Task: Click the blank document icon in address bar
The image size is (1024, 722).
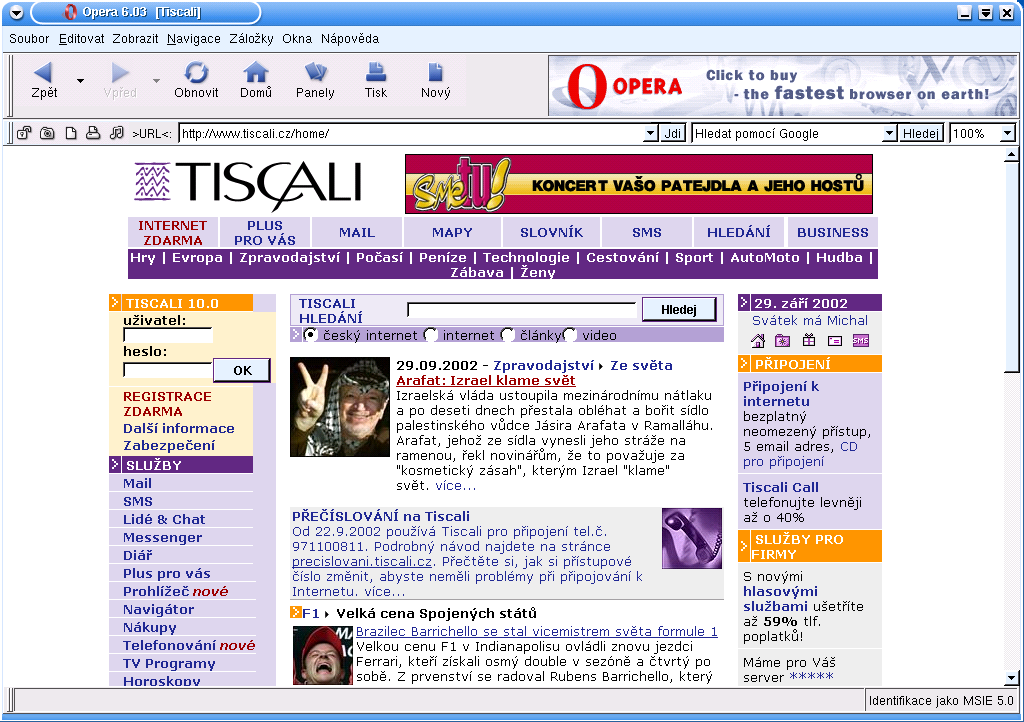Action: point(71,133)
